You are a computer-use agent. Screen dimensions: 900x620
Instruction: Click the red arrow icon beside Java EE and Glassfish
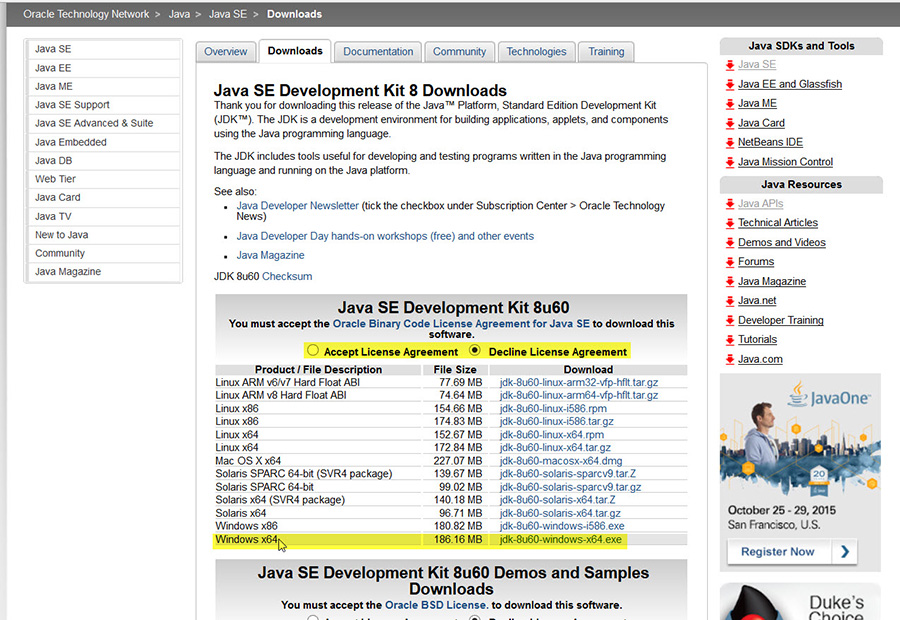(x=730, y=85)
